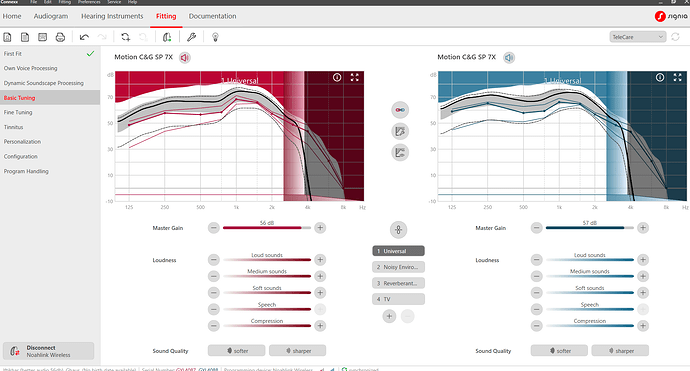
Task: Click the print icon in toolbar
Action: tap(60, 37)
